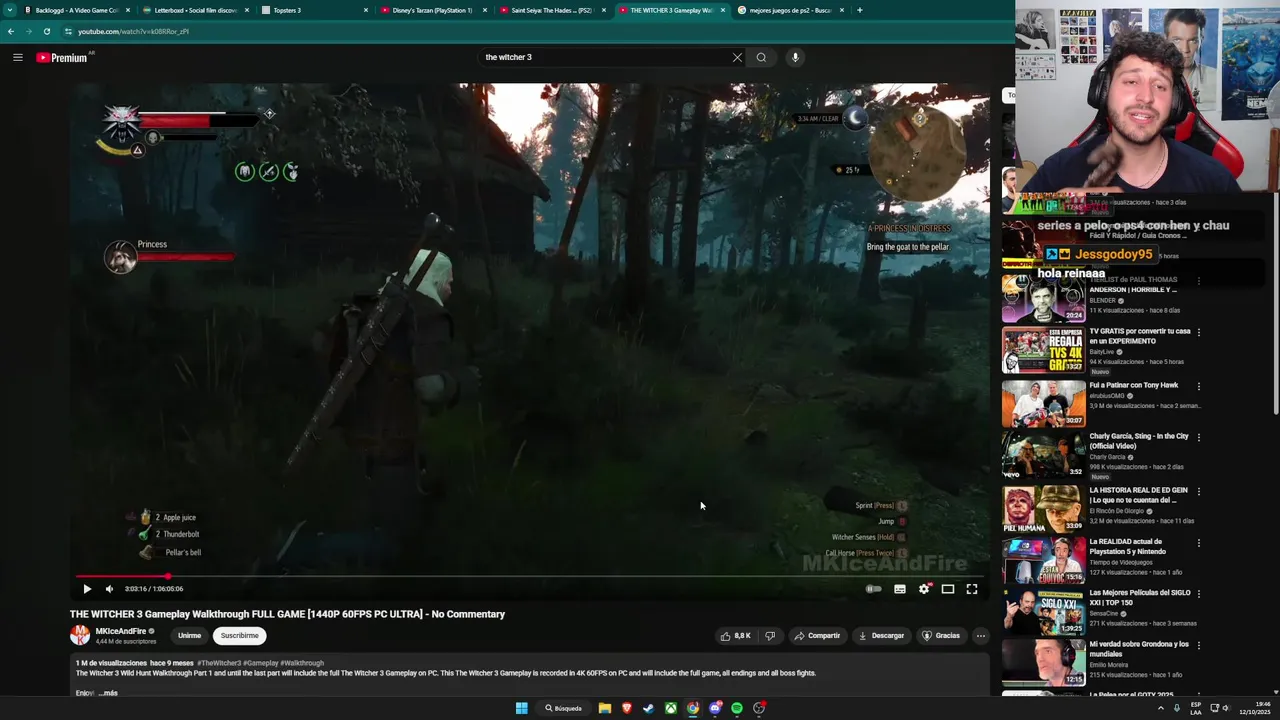Open options for LA REALIDAD de Playstation video
Image resolution: width=1280 pixels, height=720 pixels.
(1199, 542)
